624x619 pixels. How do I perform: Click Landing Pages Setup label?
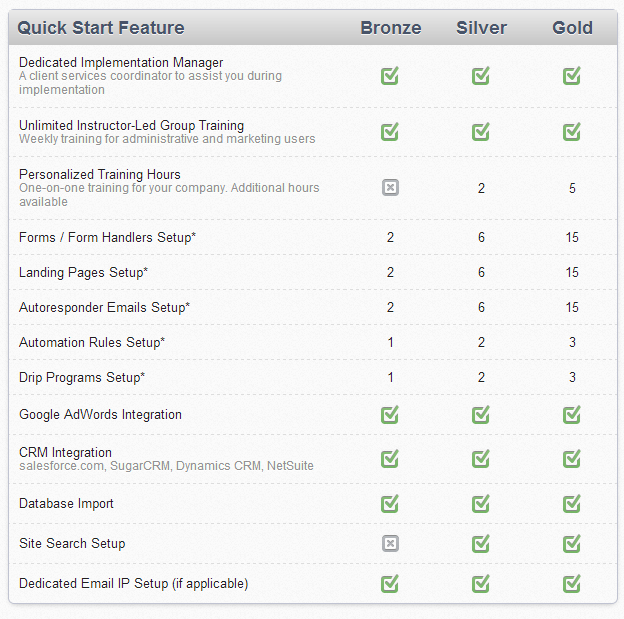pos(84,272)
